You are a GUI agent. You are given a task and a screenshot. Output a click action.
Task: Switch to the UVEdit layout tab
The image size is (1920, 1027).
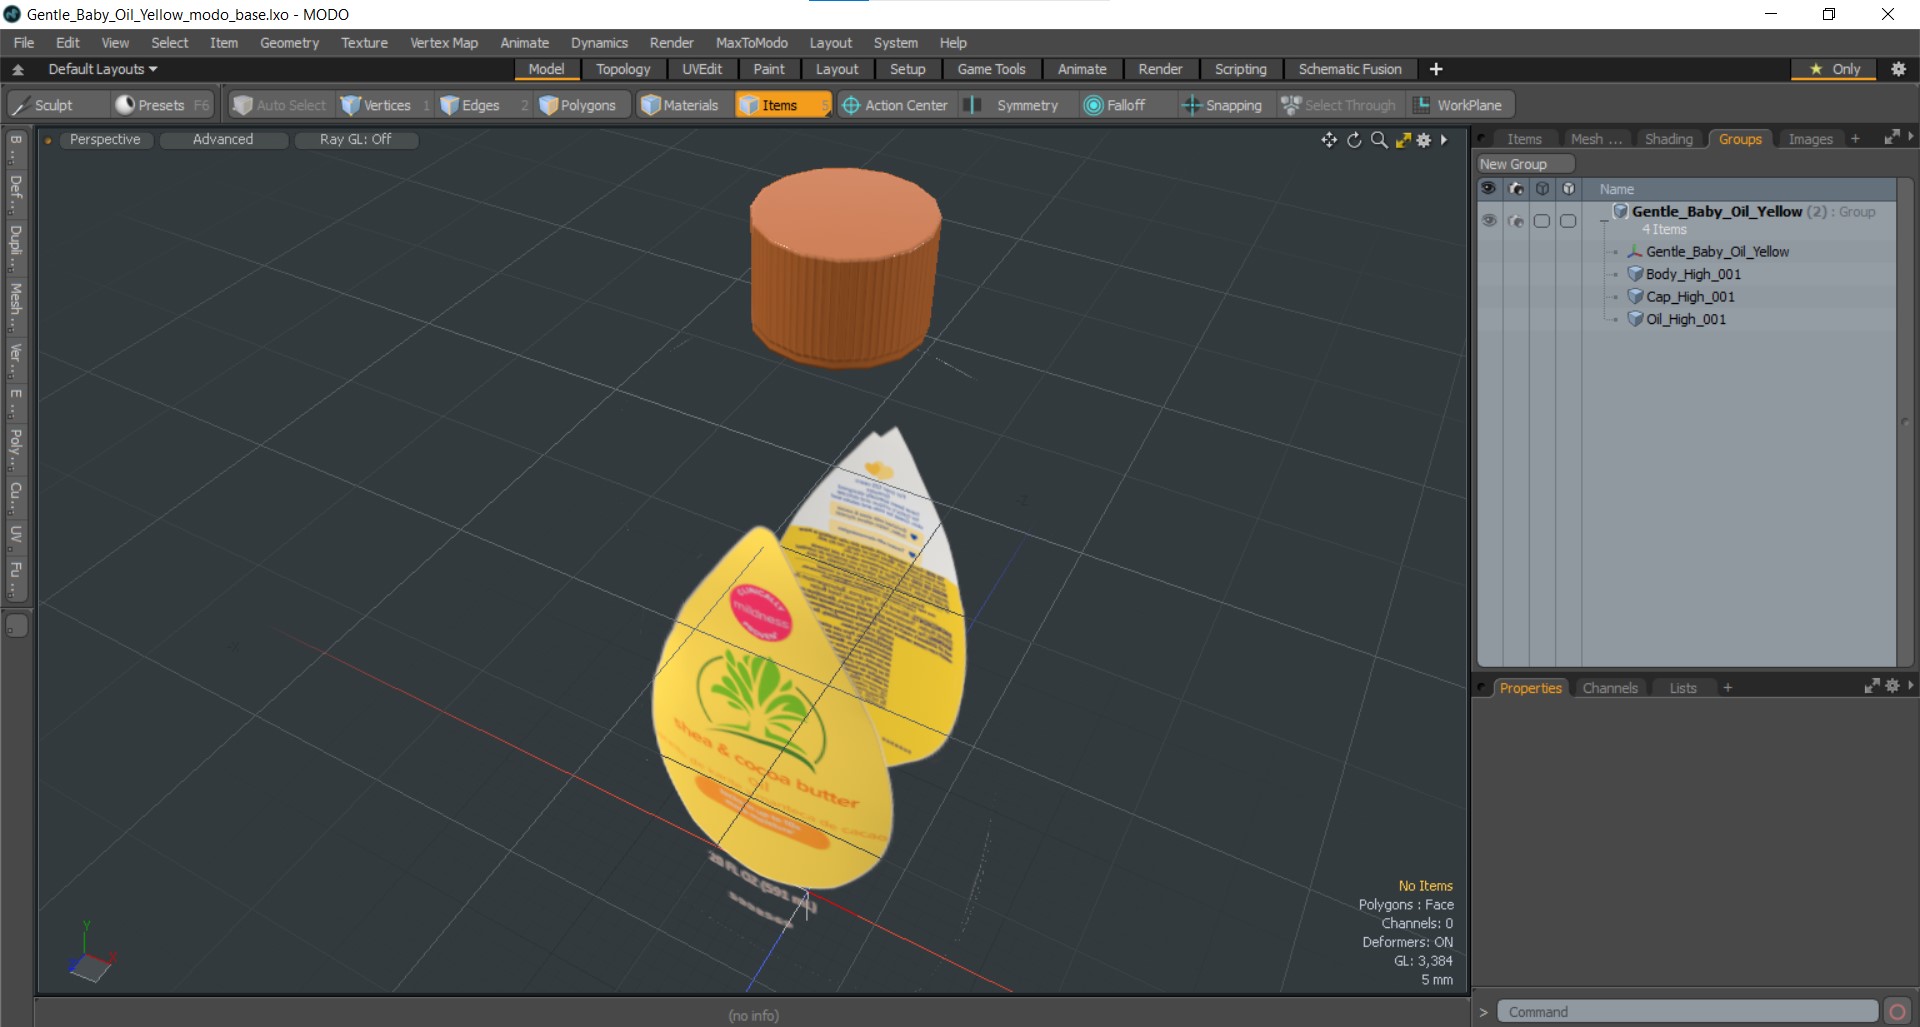pyautogui.click(x=702, y=69)
